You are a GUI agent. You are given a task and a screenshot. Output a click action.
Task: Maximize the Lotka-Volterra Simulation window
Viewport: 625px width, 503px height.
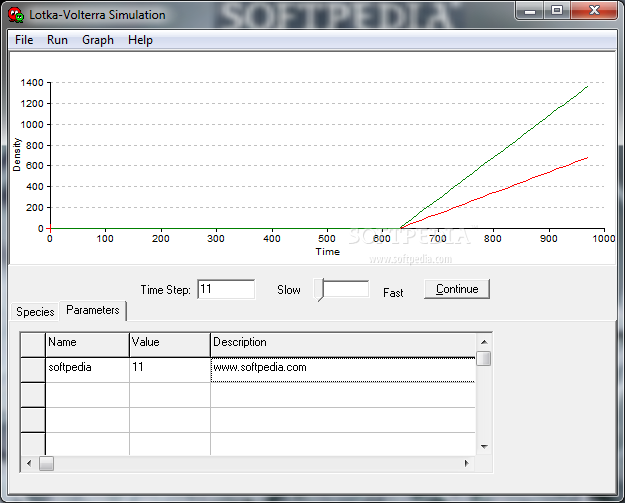click(x=557, y=10)
